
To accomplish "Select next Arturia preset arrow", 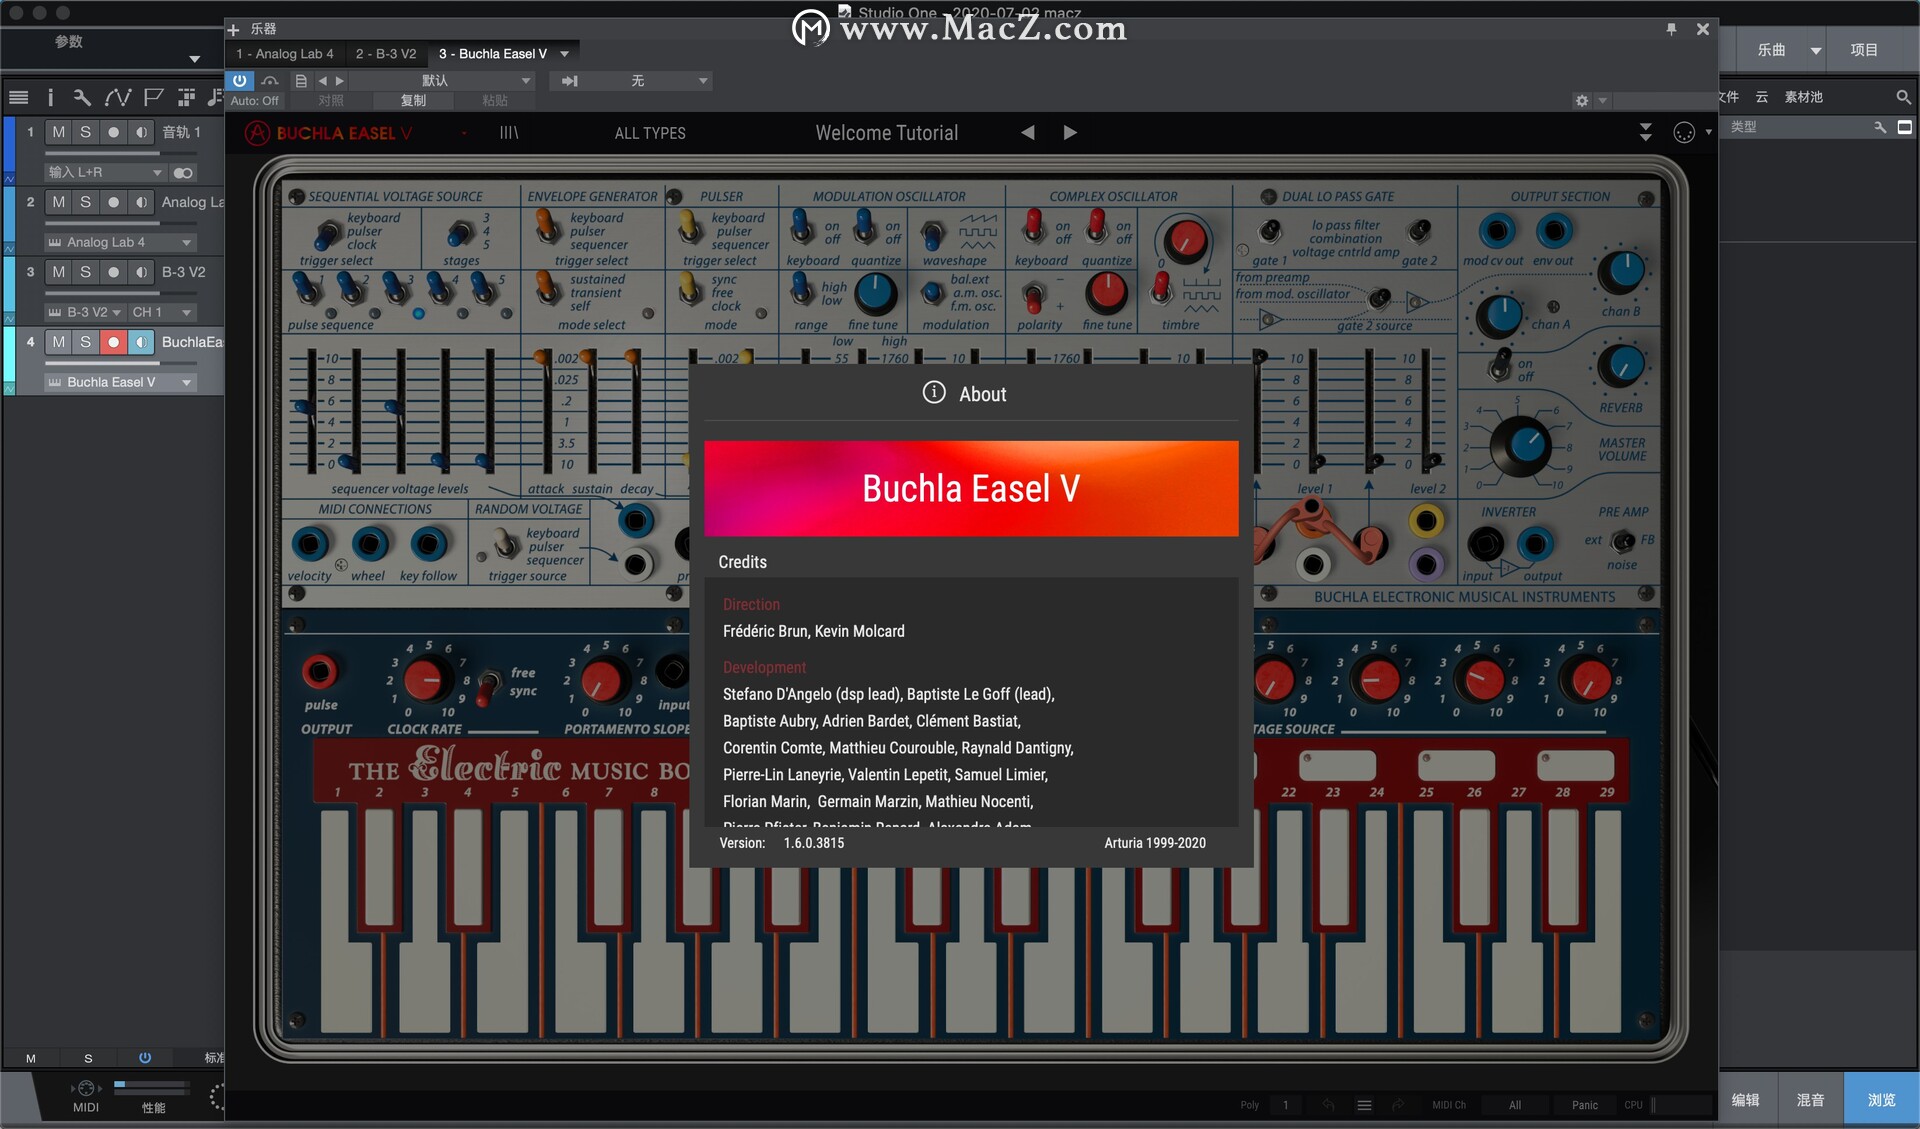I will pos(1070,132).
